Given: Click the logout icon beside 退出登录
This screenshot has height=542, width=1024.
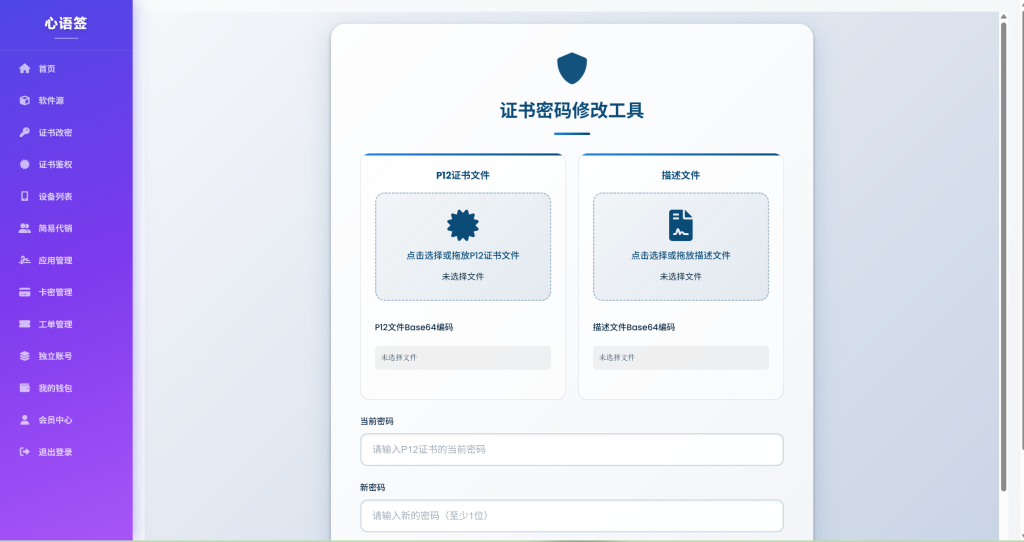Looking at the screenshot, I should [x=25, y=452].
